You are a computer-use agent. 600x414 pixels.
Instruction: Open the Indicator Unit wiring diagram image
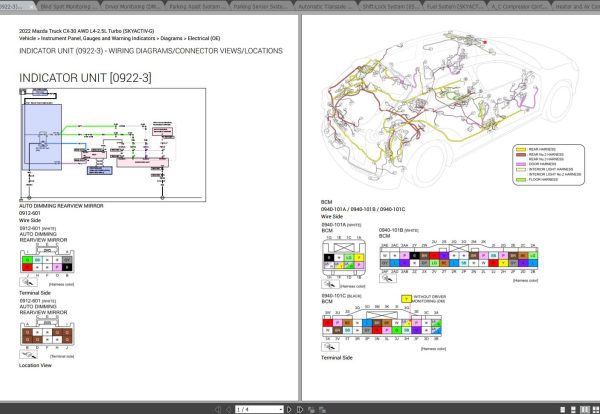(112, 145)
